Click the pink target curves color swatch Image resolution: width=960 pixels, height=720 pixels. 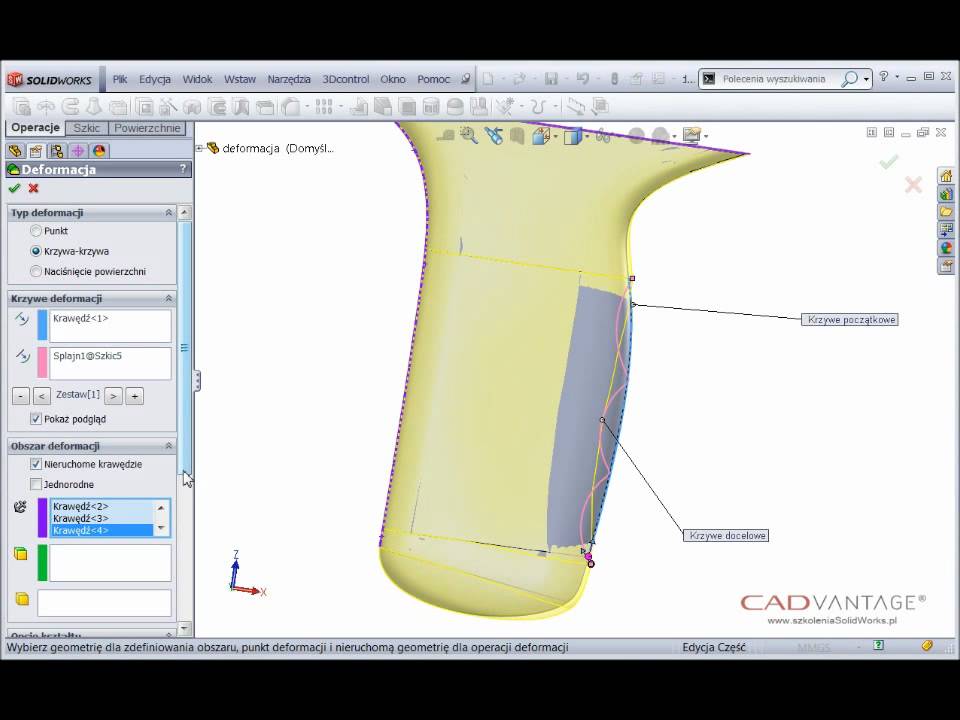[x=42, y=362]
